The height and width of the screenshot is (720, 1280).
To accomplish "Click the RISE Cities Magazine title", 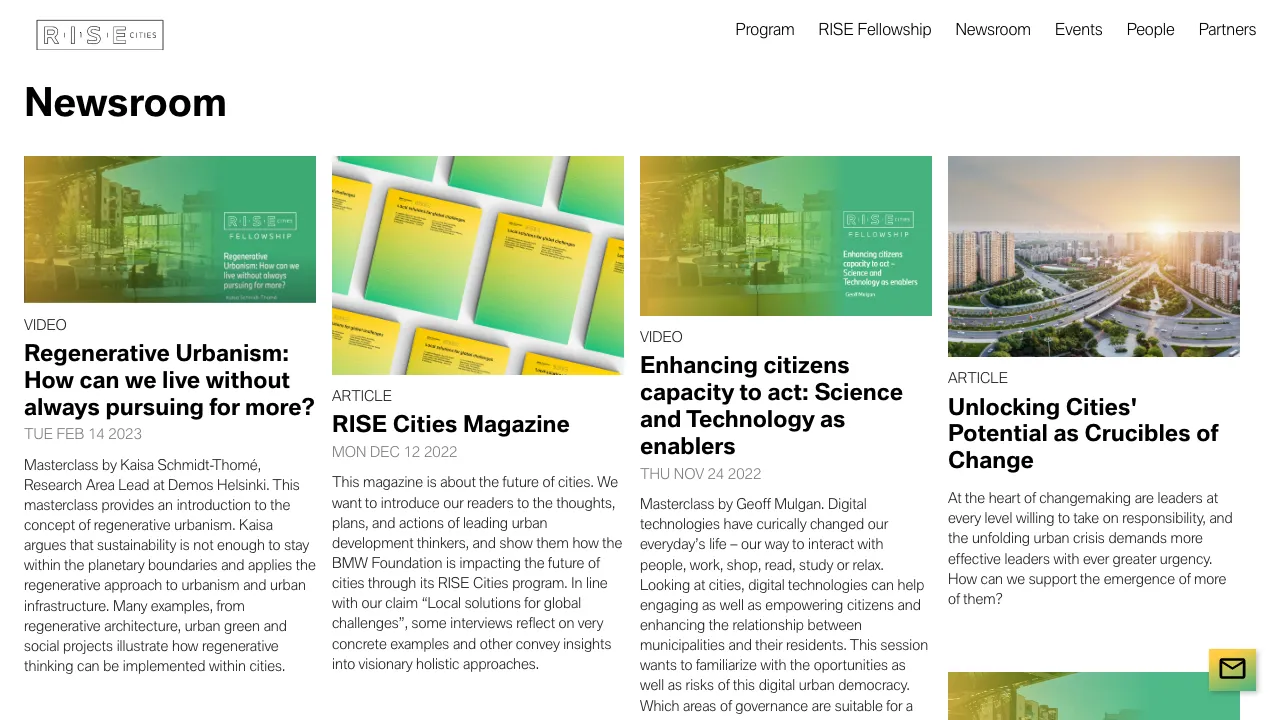I will 450,424.
